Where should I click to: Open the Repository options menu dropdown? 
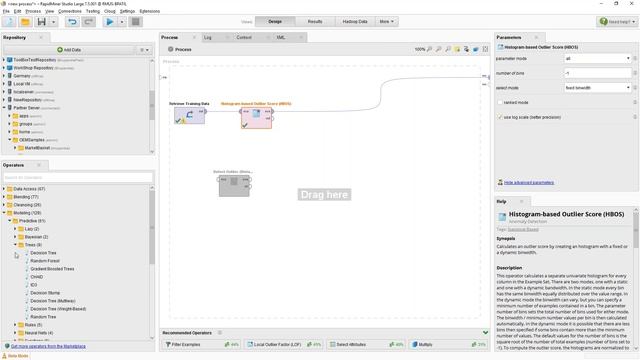point(144,50)
